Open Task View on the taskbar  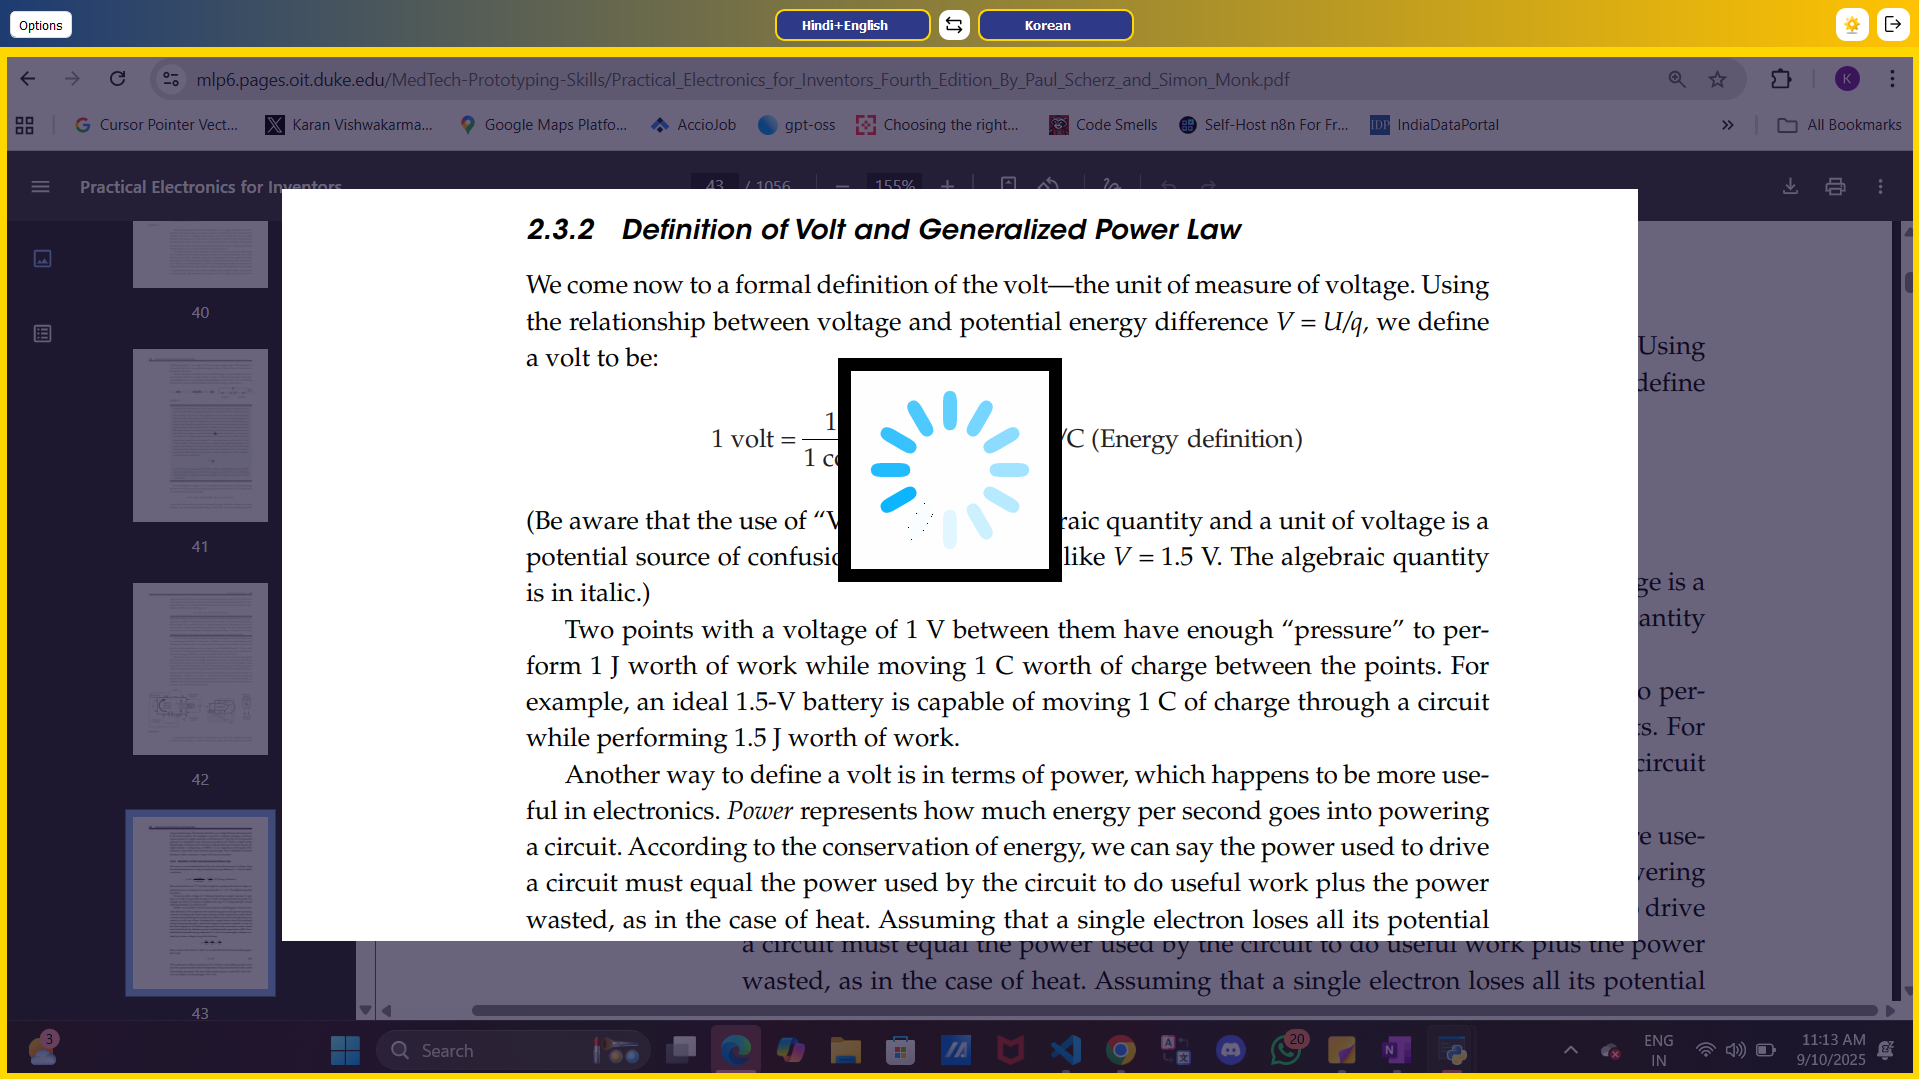click(x=681, y=1051)
